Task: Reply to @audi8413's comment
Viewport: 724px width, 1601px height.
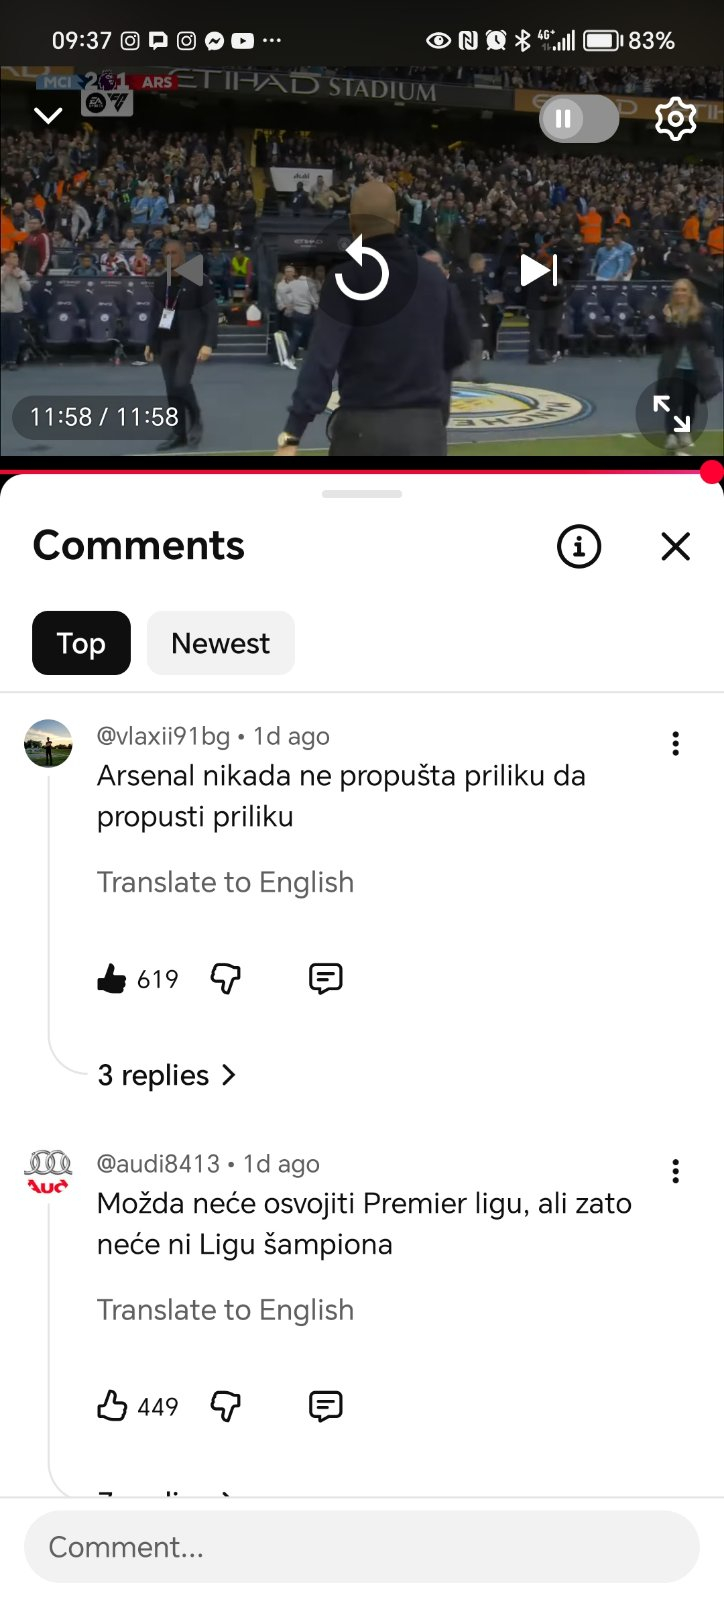Action: click(x=325, y=1406)
